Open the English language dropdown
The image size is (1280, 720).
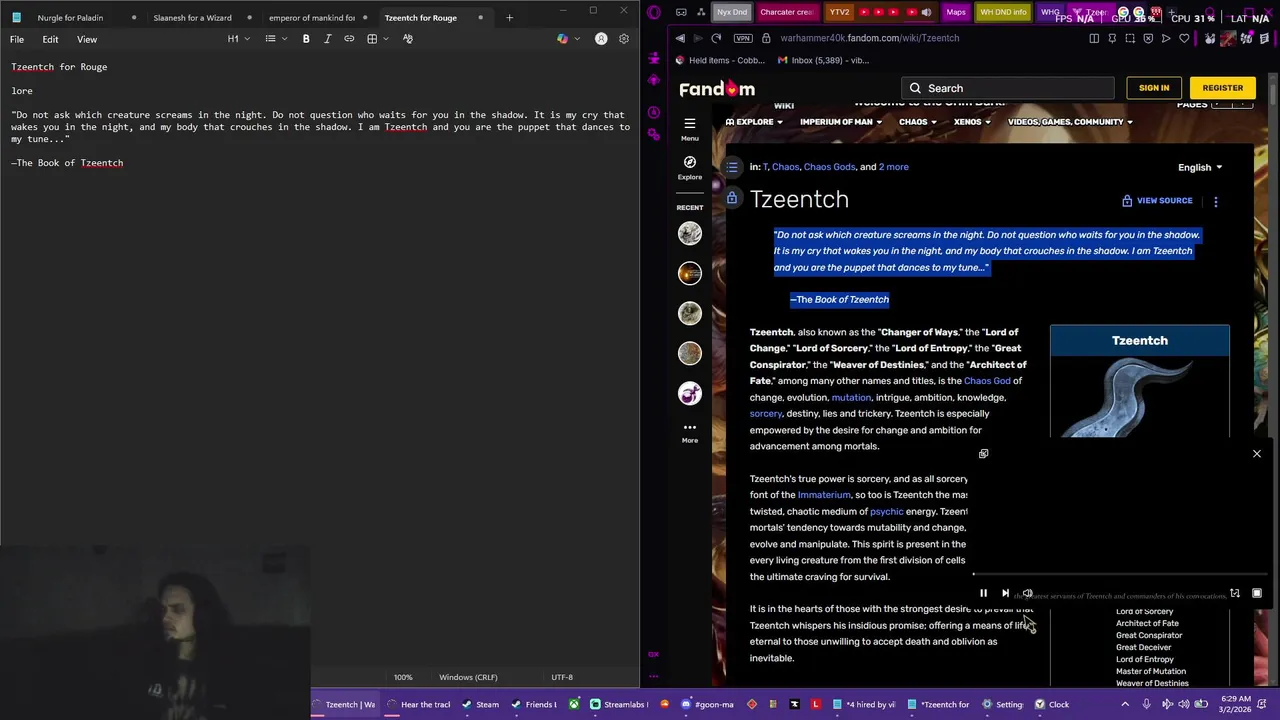click(x=1200, y=167)
